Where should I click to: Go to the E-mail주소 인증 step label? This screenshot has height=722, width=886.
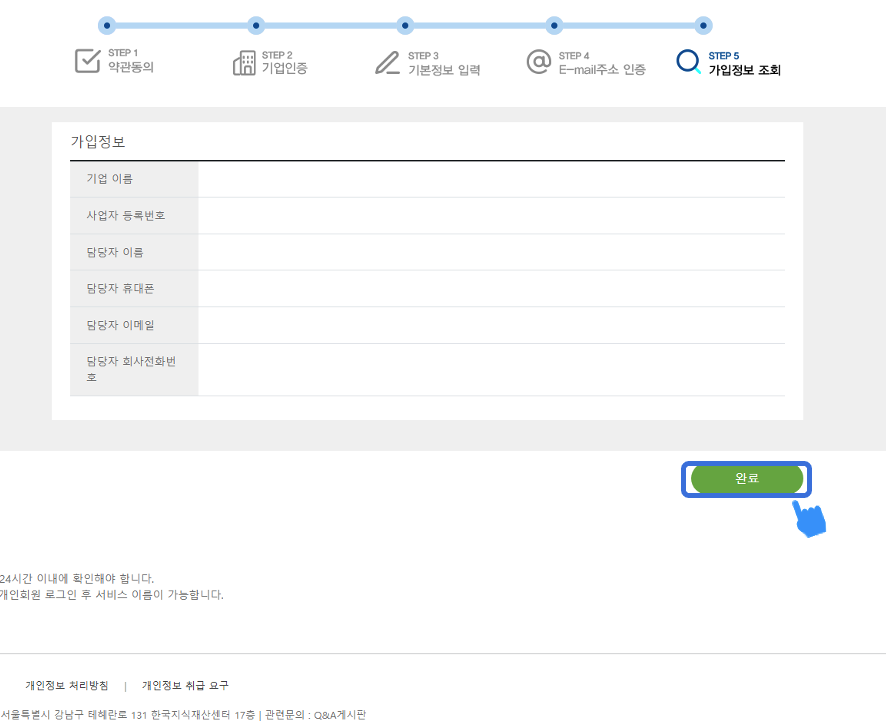(602, 70)
